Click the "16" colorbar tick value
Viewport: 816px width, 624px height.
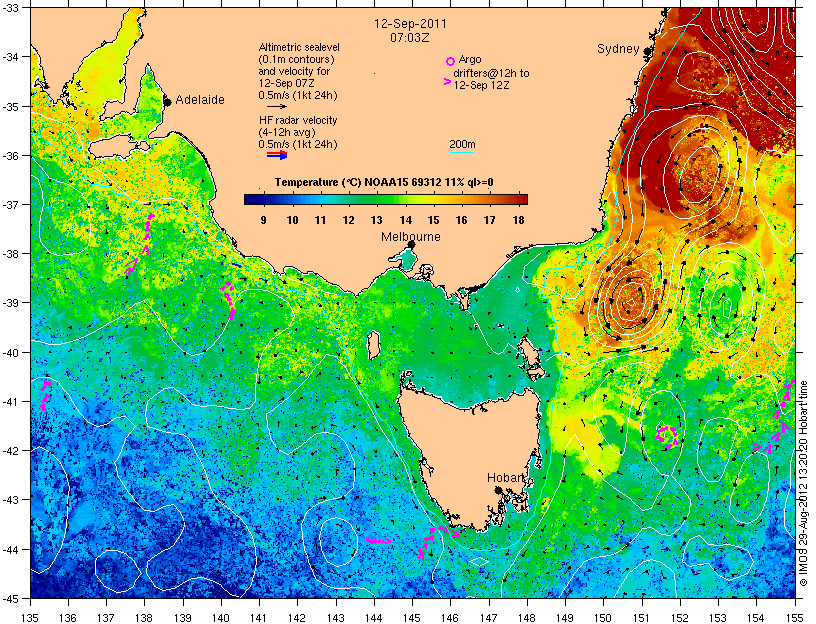click(x=462, y=220)
